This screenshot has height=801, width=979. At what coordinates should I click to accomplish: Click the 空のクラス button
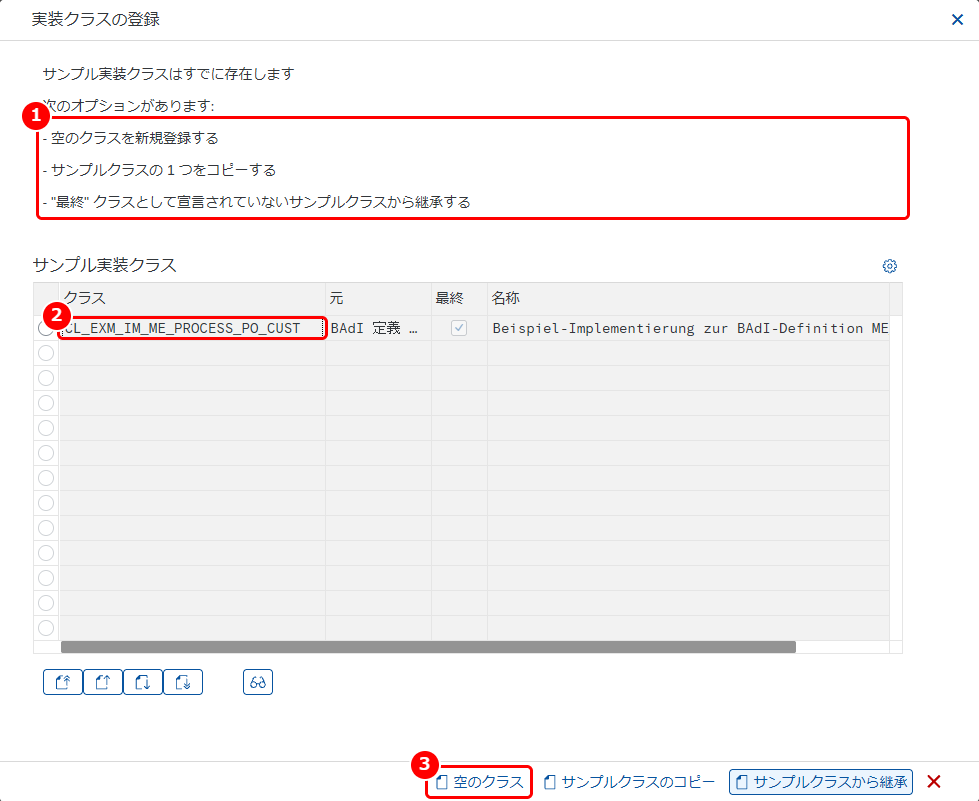(480, 782)
